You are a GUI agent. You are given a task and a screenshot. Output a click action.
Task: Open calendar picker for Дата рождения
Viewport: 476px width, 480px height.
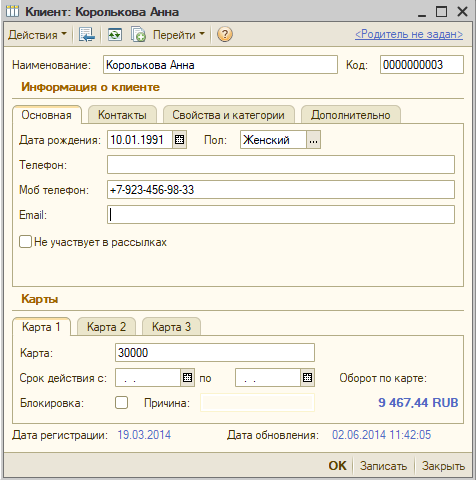(x=179, y=140)
